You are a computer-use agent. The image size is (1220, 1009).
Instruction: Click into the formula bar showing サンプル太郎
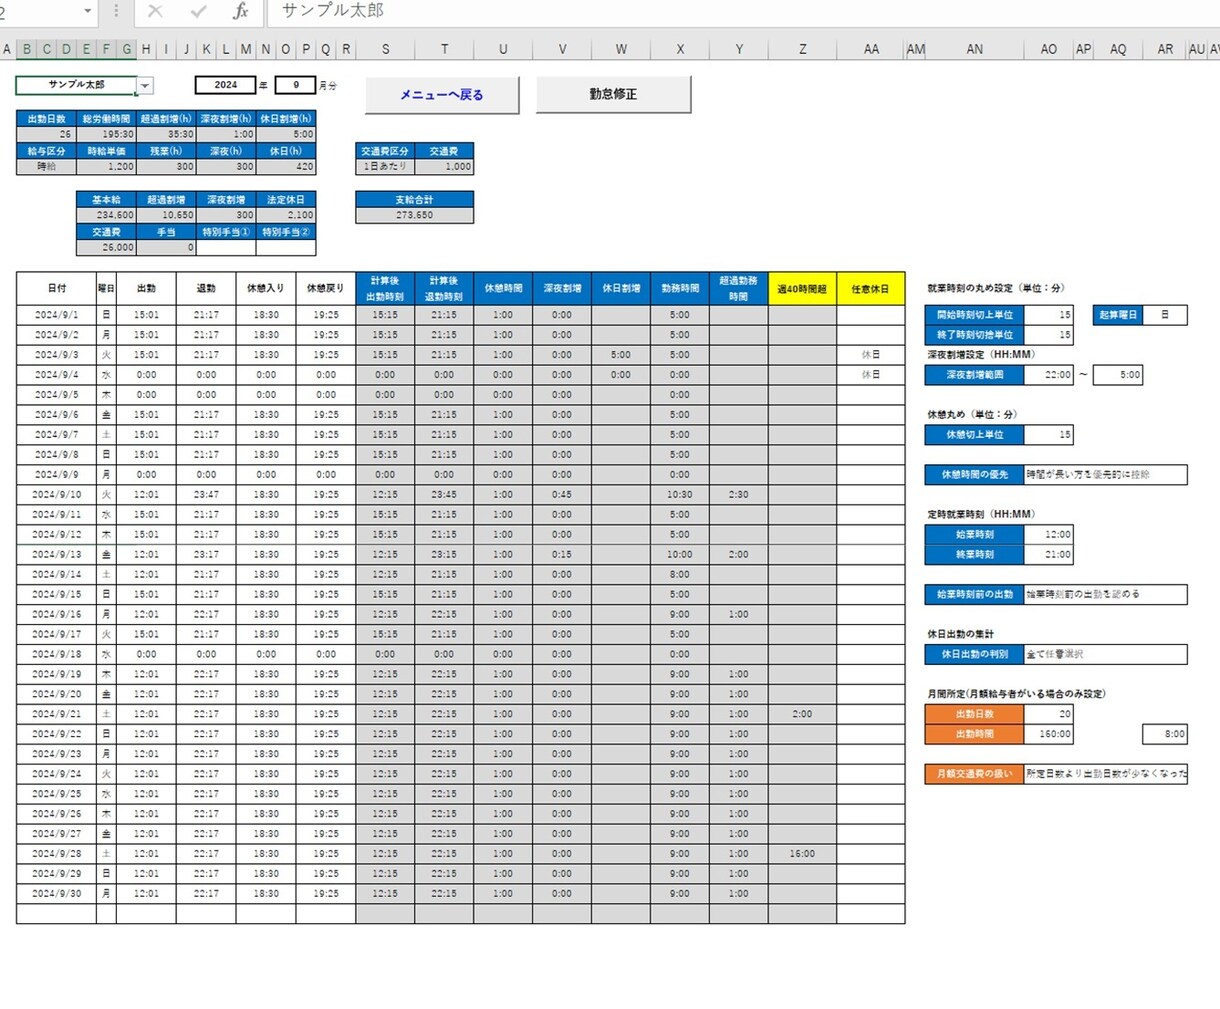coord(742,11)
